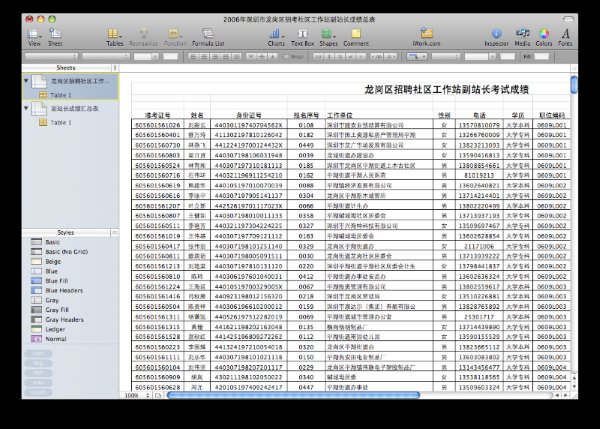Select cell 13570810079
Viewport: 600px width, 429px height.
[x=479, y=125]
